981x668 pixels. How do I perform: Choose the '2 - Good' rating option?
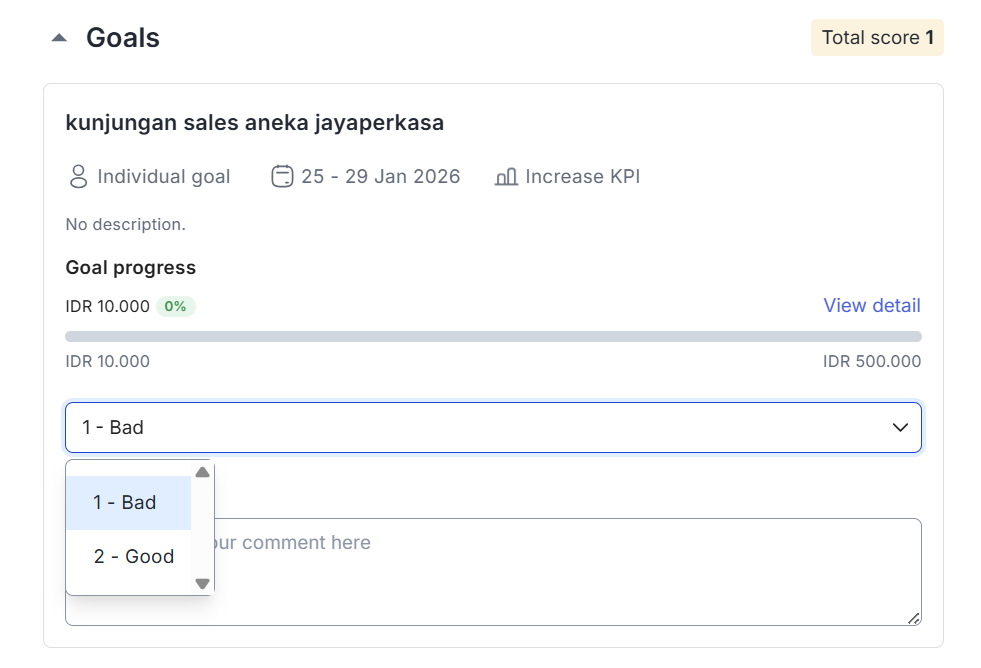tap(134, 557)
